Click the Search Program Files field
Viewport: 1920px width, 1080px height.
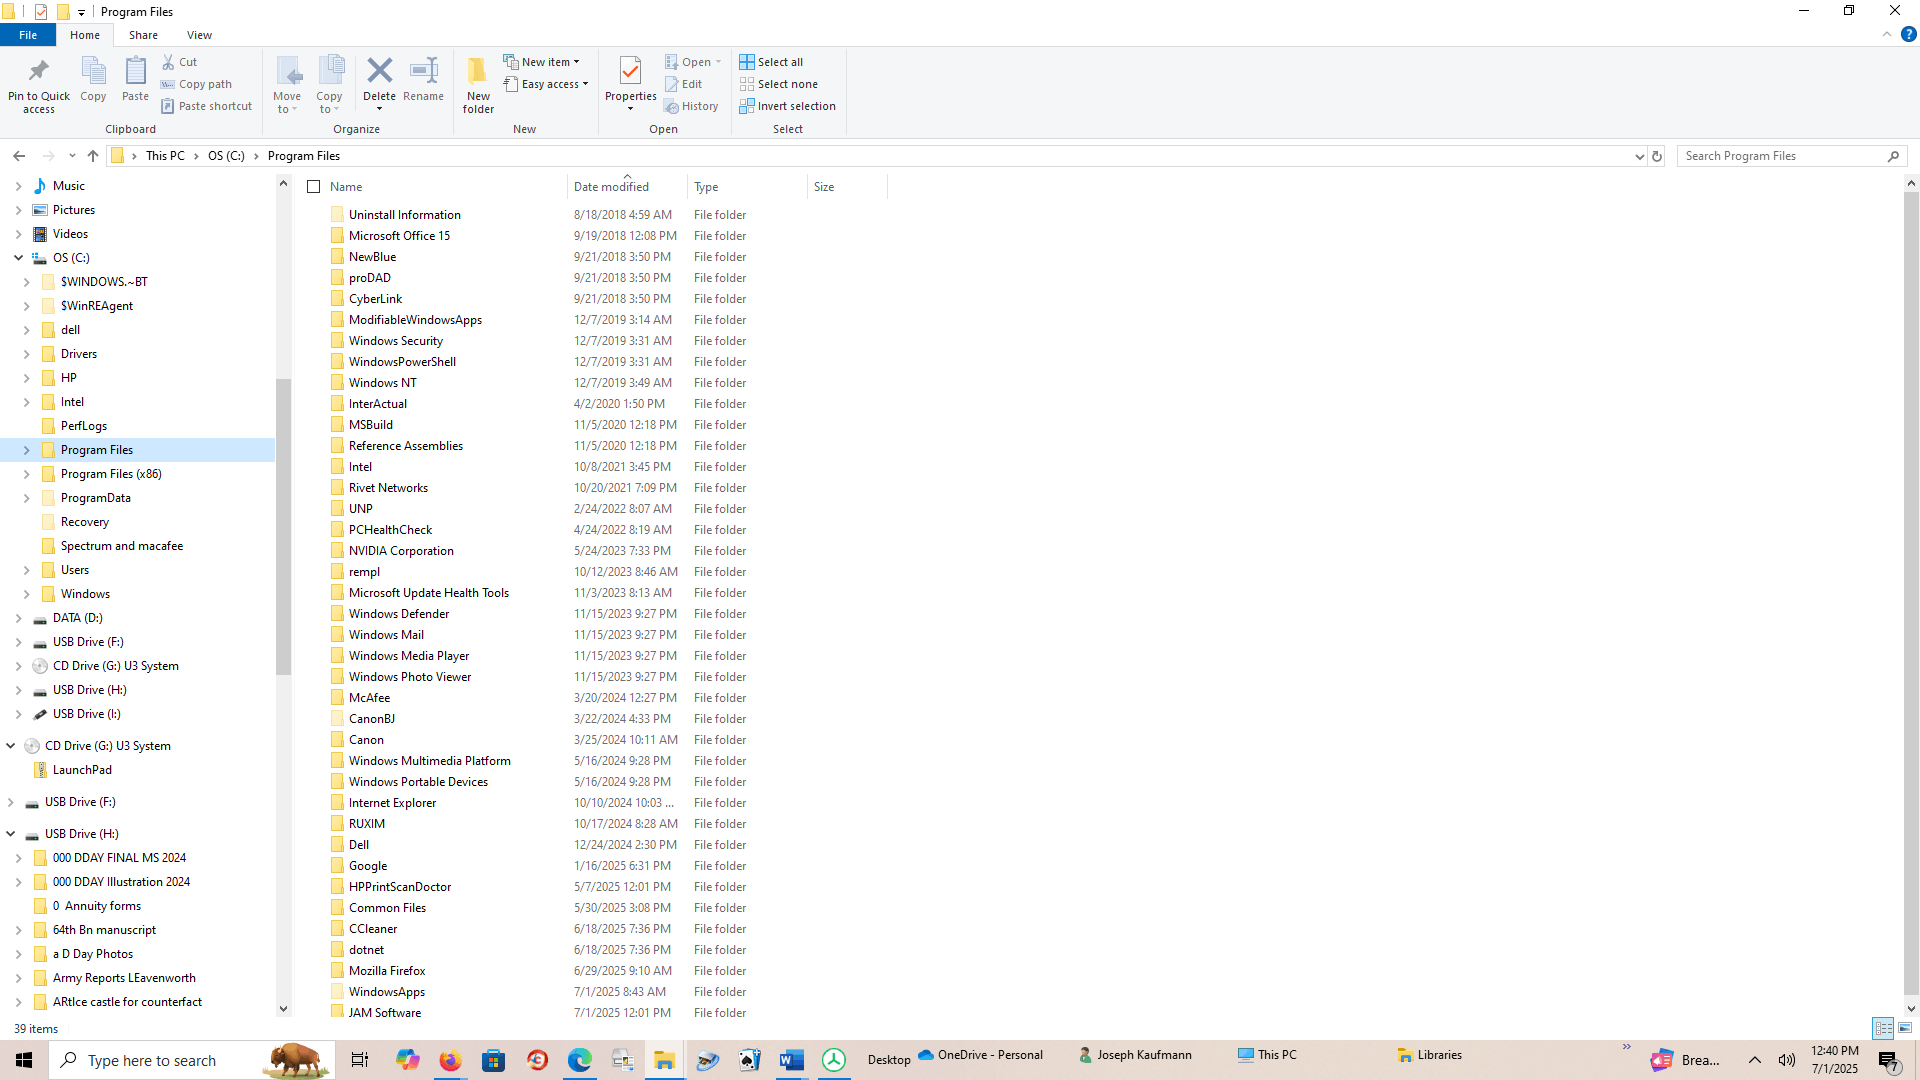[x=1791, y=156]
